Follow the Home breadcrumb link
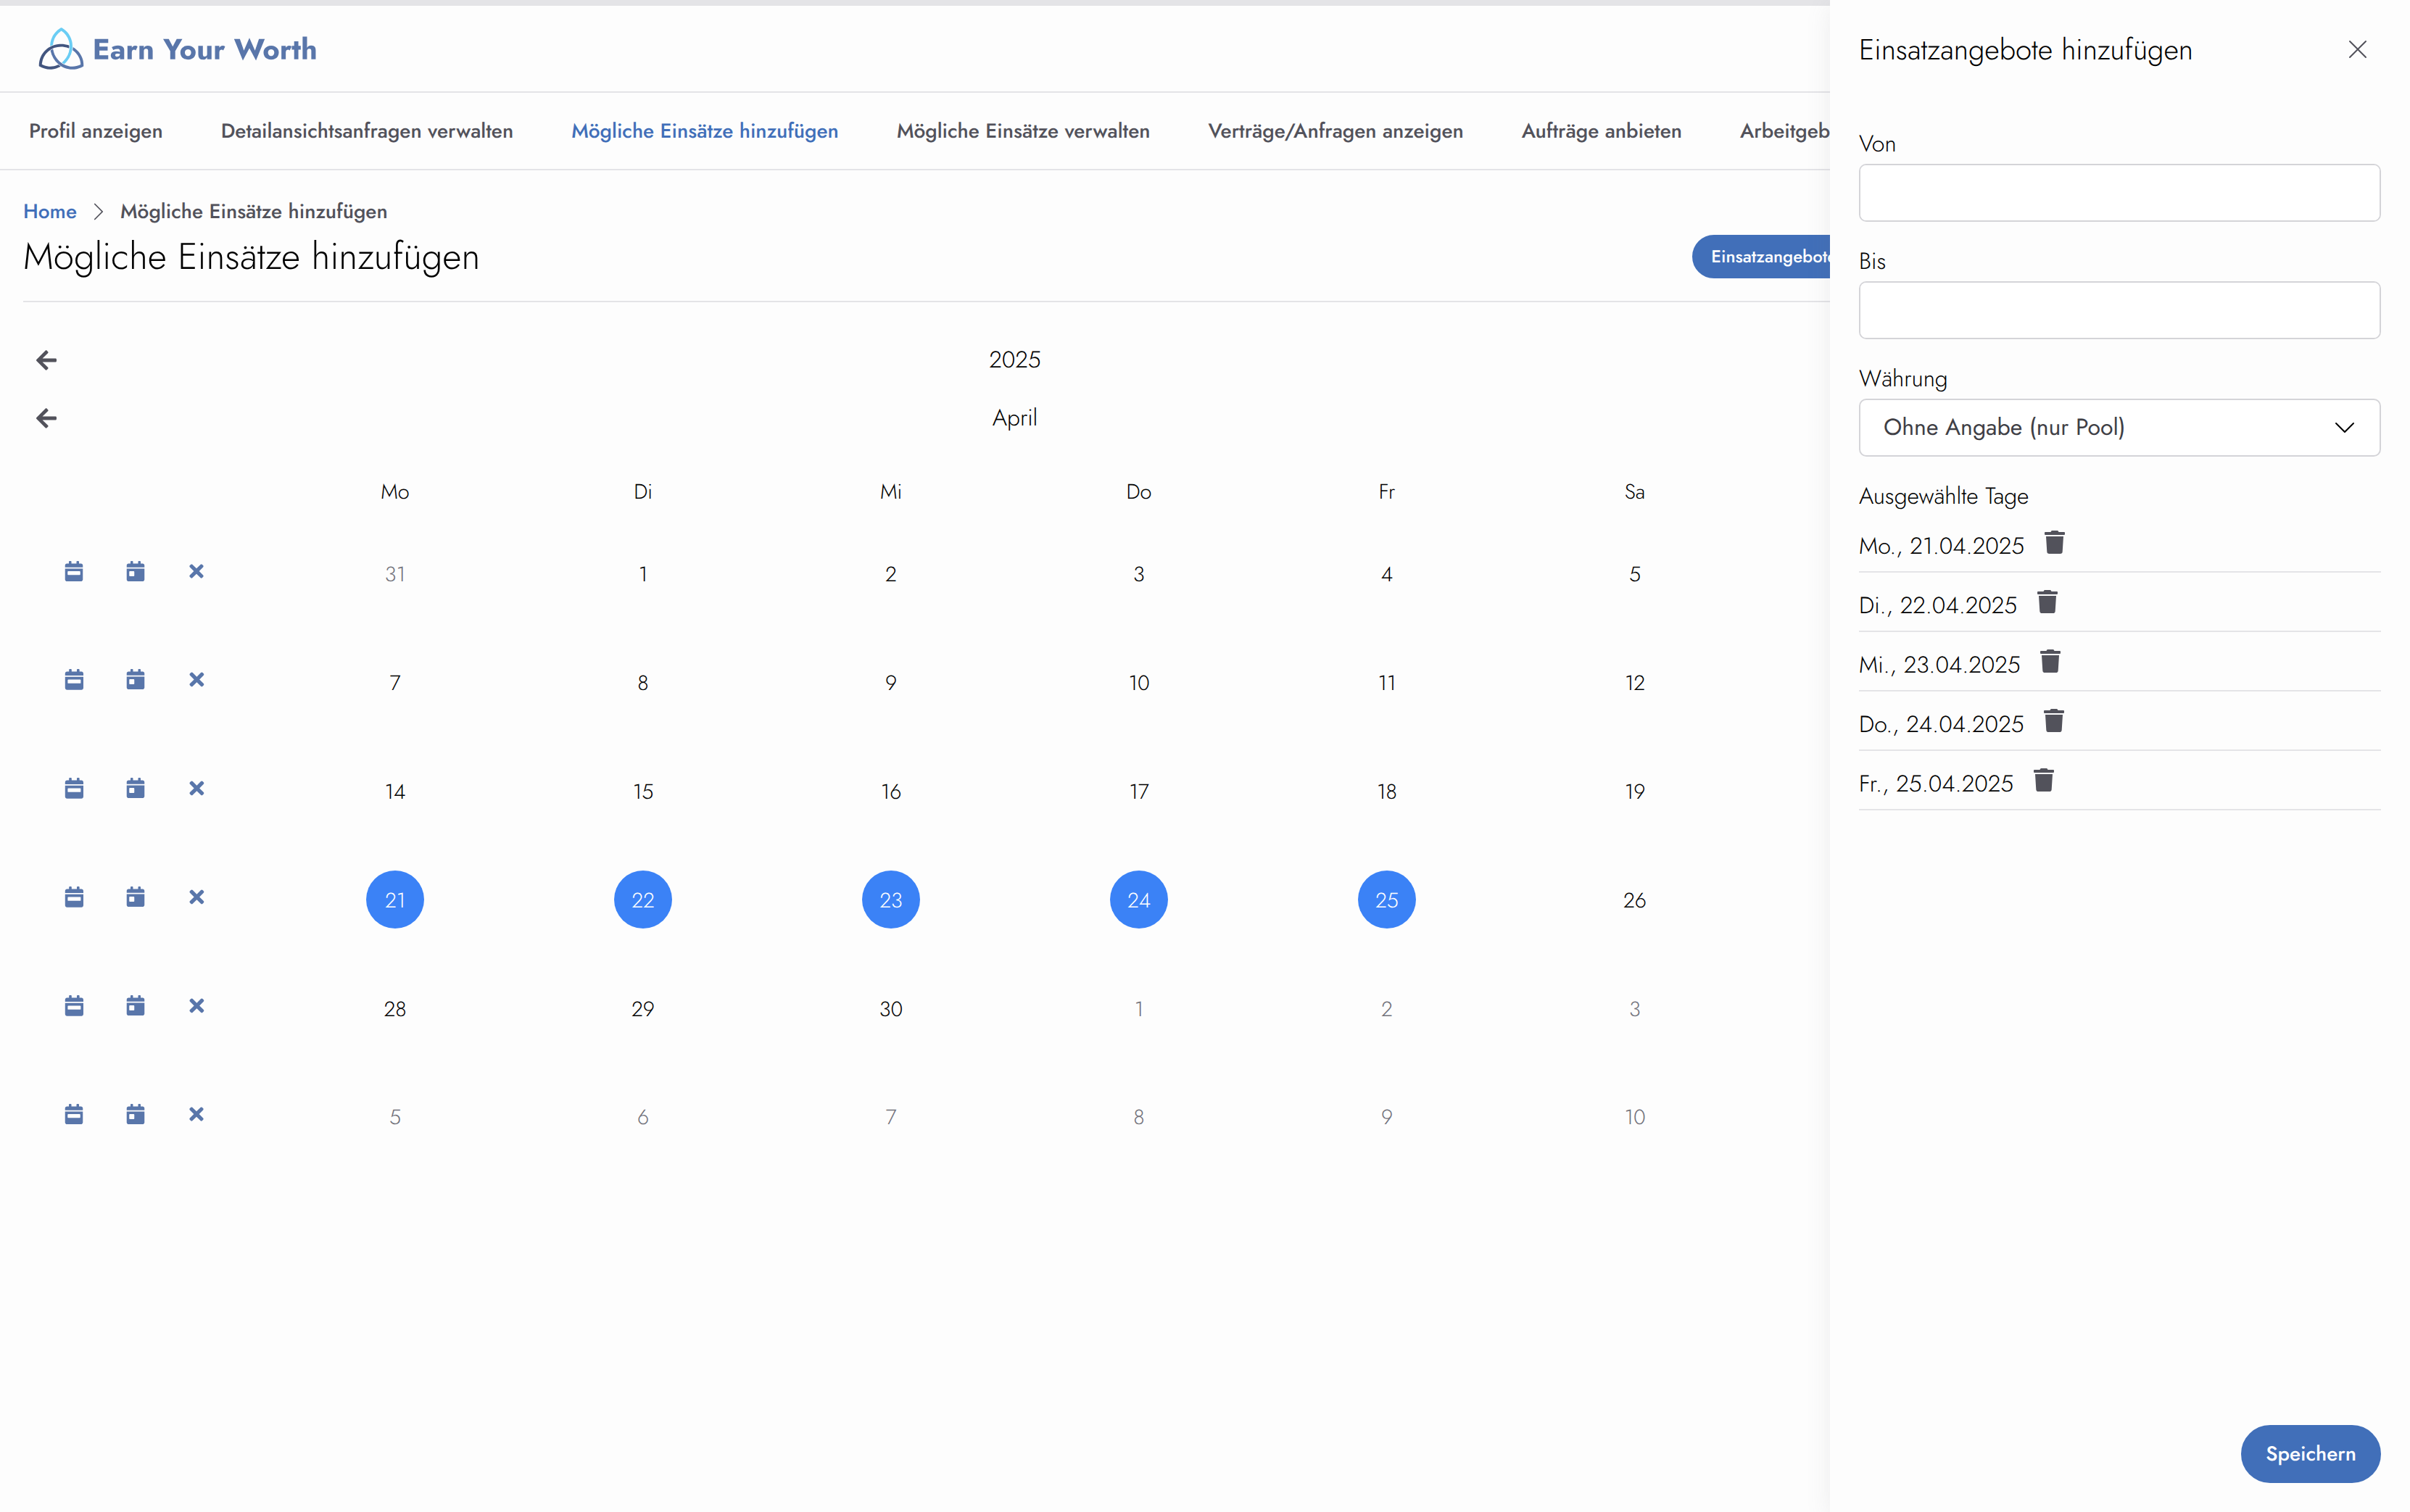The height and width of the screenshot is (1512, 2410). 49,211
